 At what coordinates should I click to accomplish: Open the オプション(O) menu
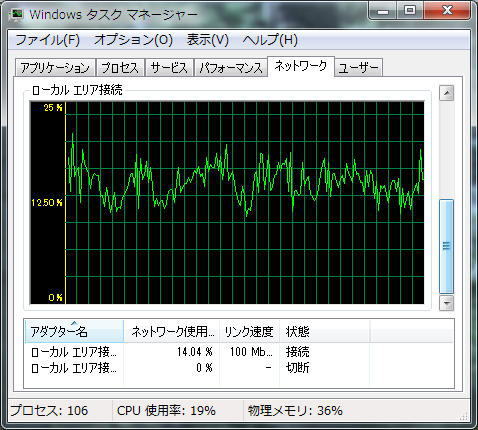[133, 40]
